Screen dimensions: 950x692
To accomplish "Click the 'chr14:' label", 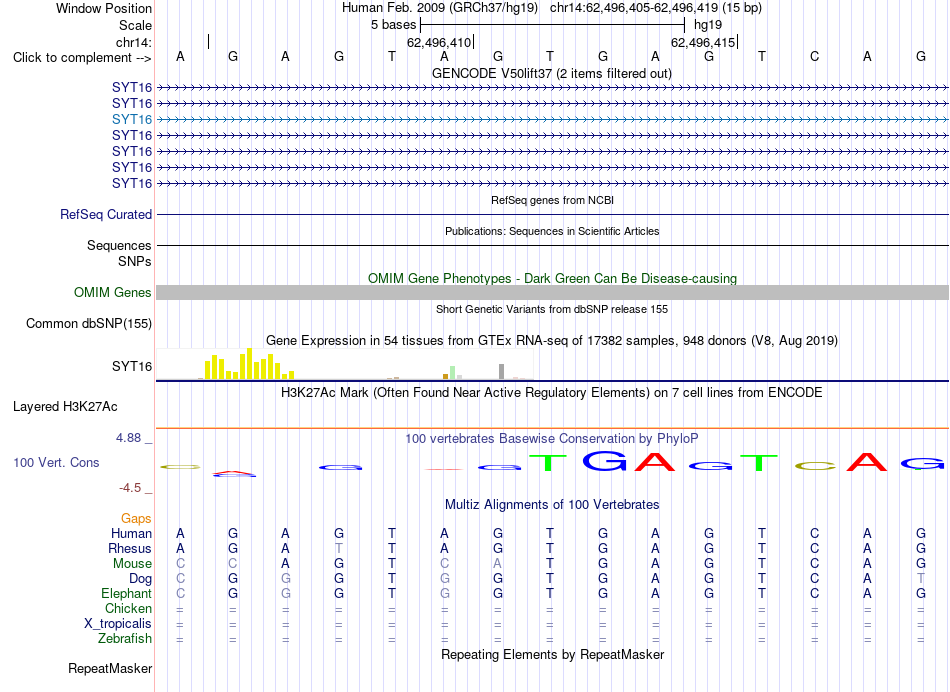I will pos(133,42).
